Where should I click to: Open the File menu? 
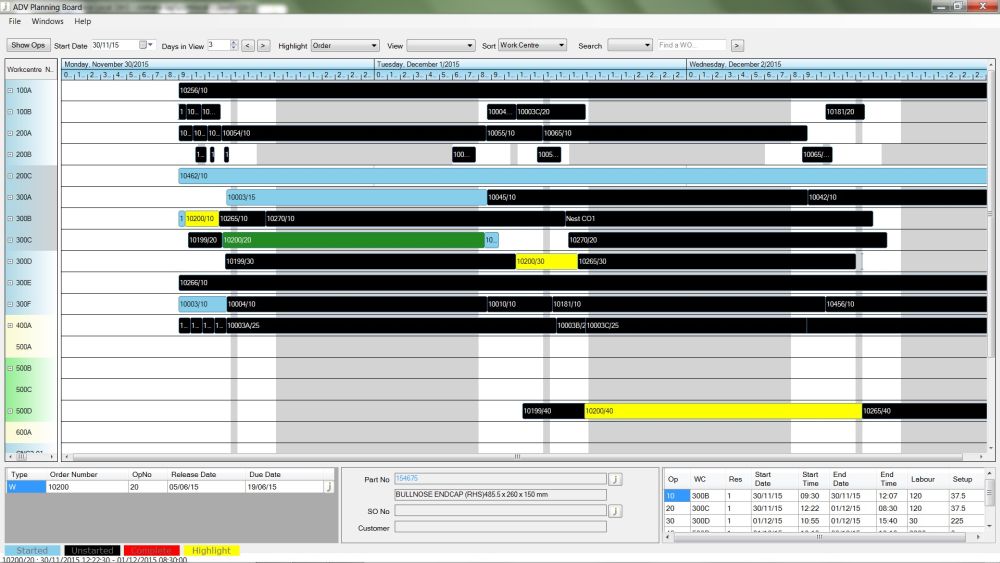(x=15, y=21)
